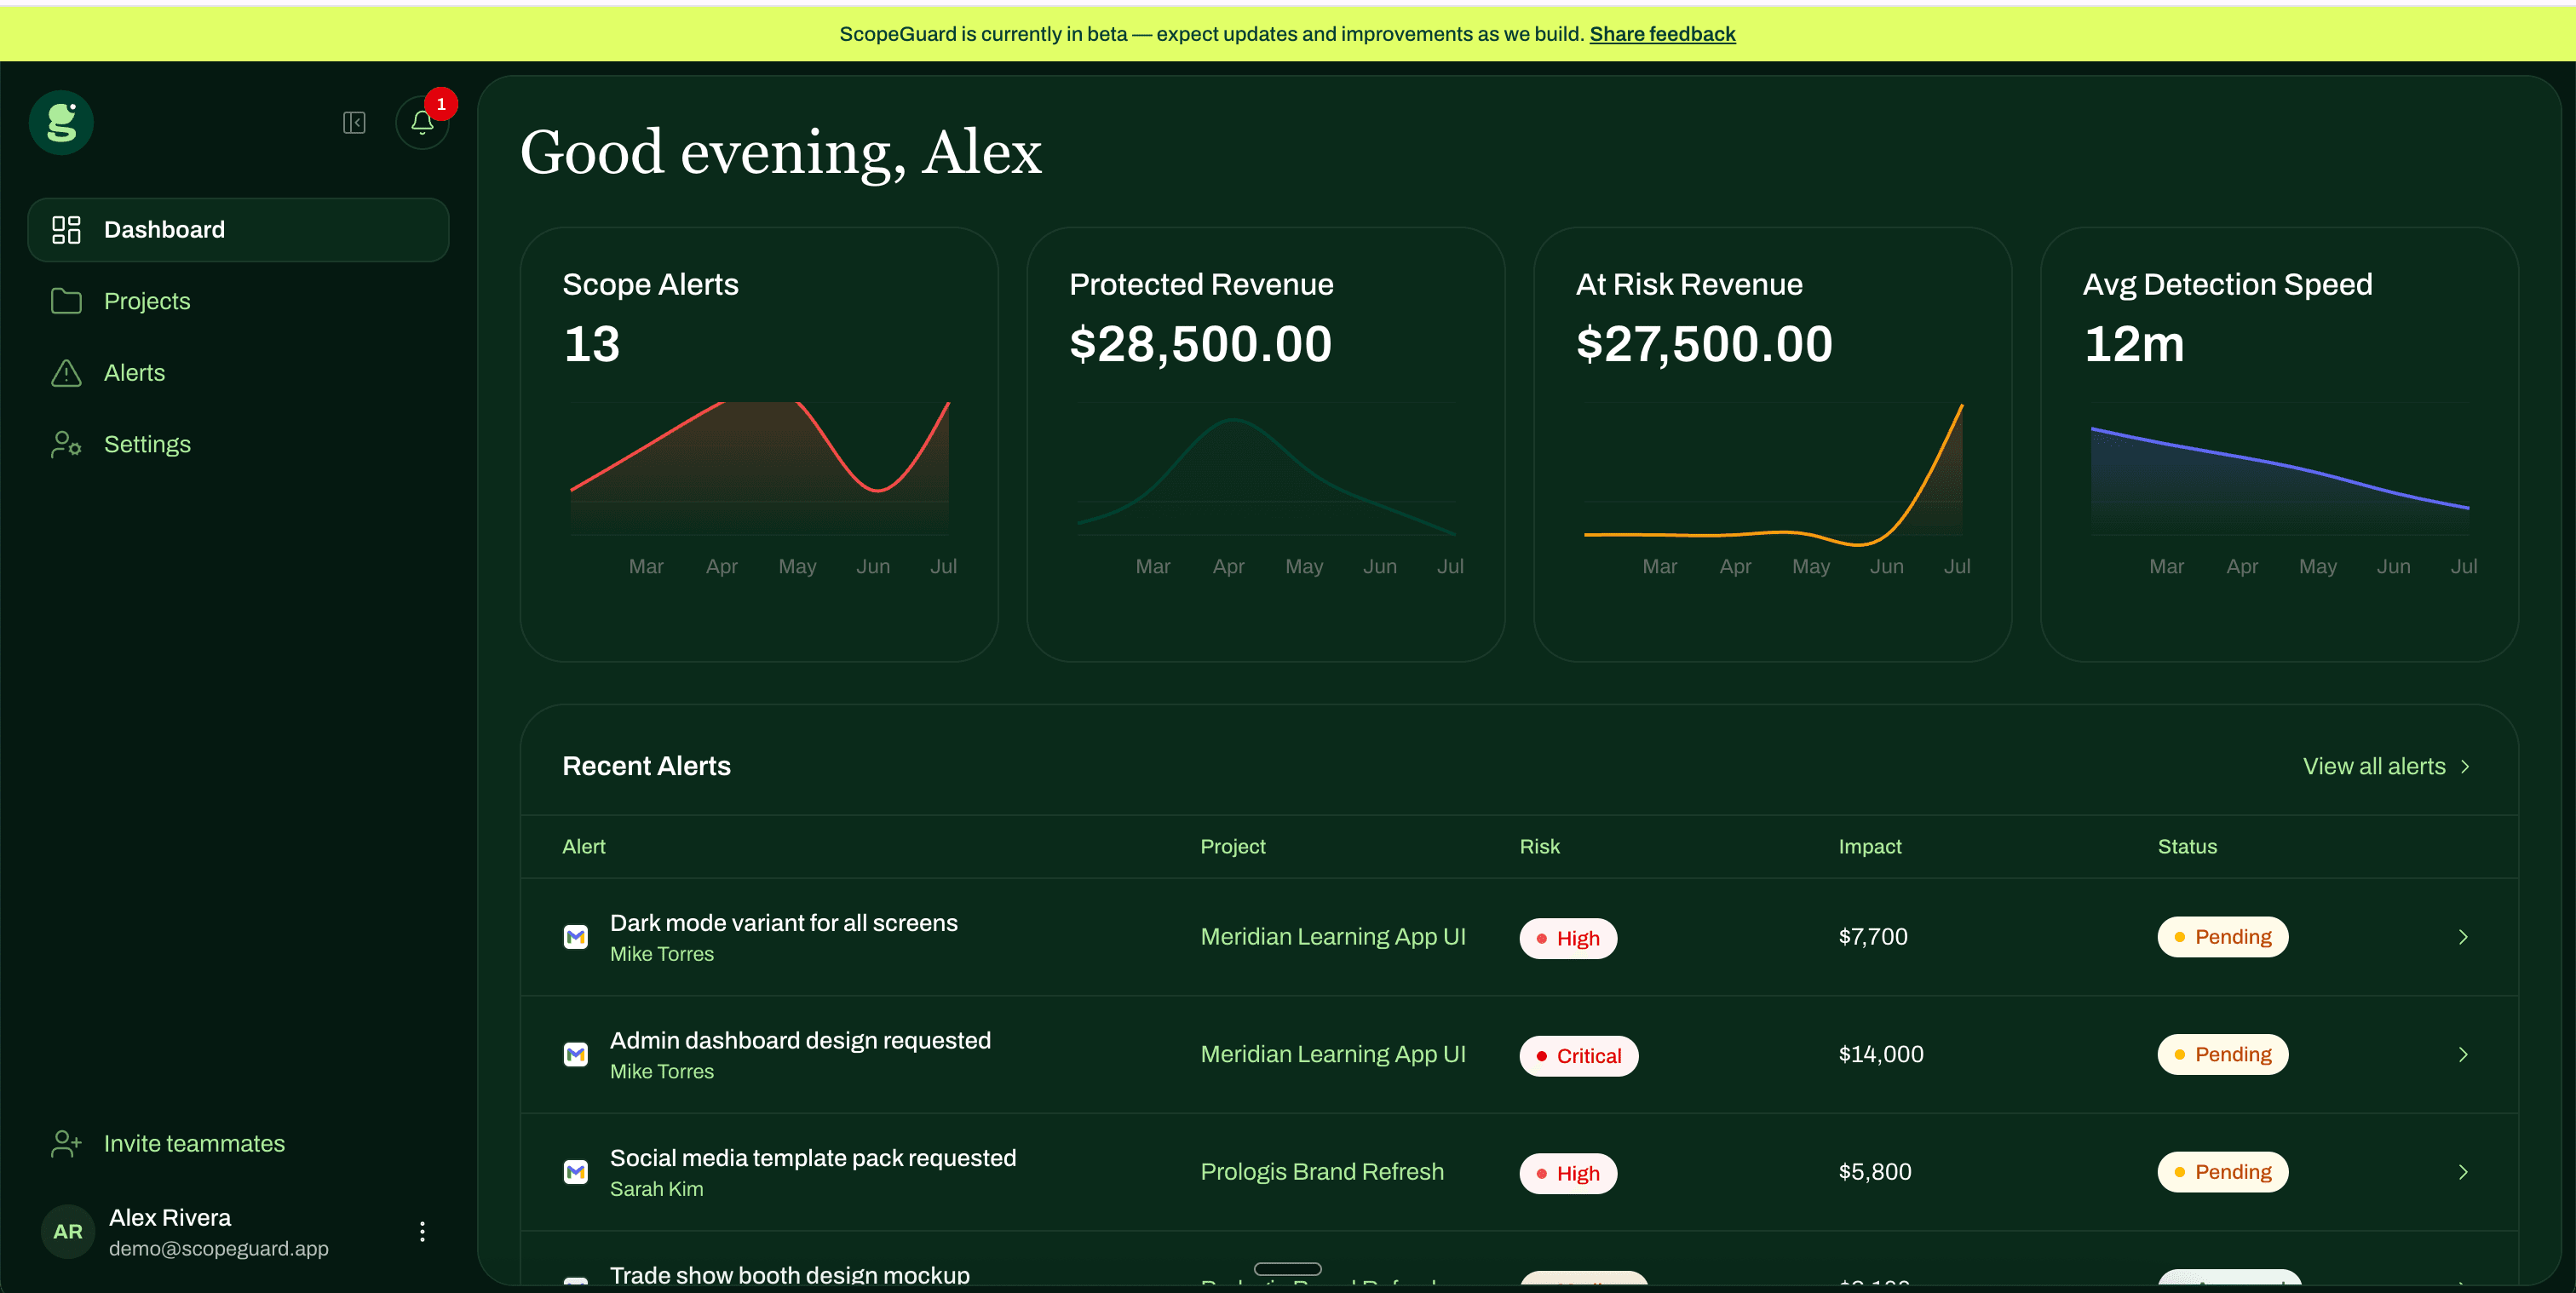Click Gmail icon on Social media template alert
This screenshot has width=2576, height=1293.
[576, 1172]
